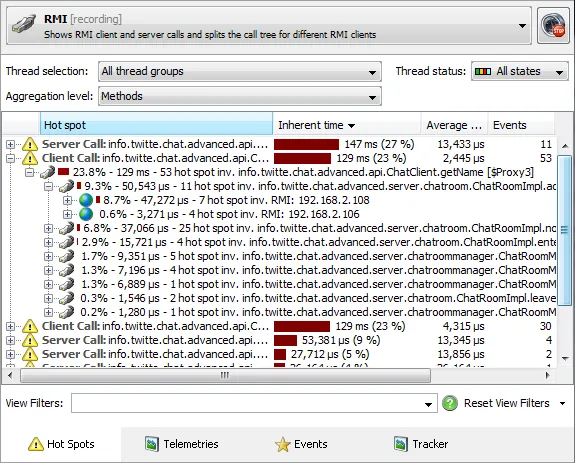The height and width of the screenshot is (463, 575).
Task: Expand the Server Call 27,712 µs row
Action: (11, 354)
